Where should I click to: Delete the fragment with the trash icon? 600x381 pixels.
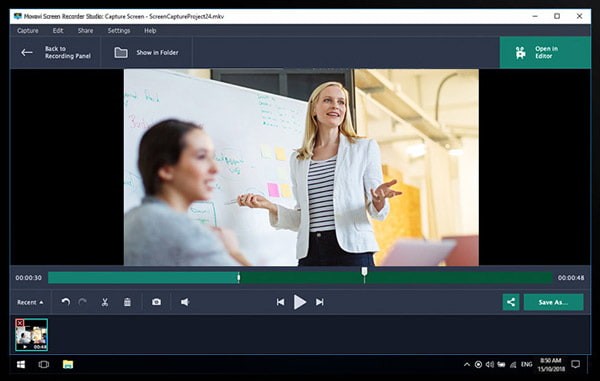pyautogui.click(x=127, y=302)
